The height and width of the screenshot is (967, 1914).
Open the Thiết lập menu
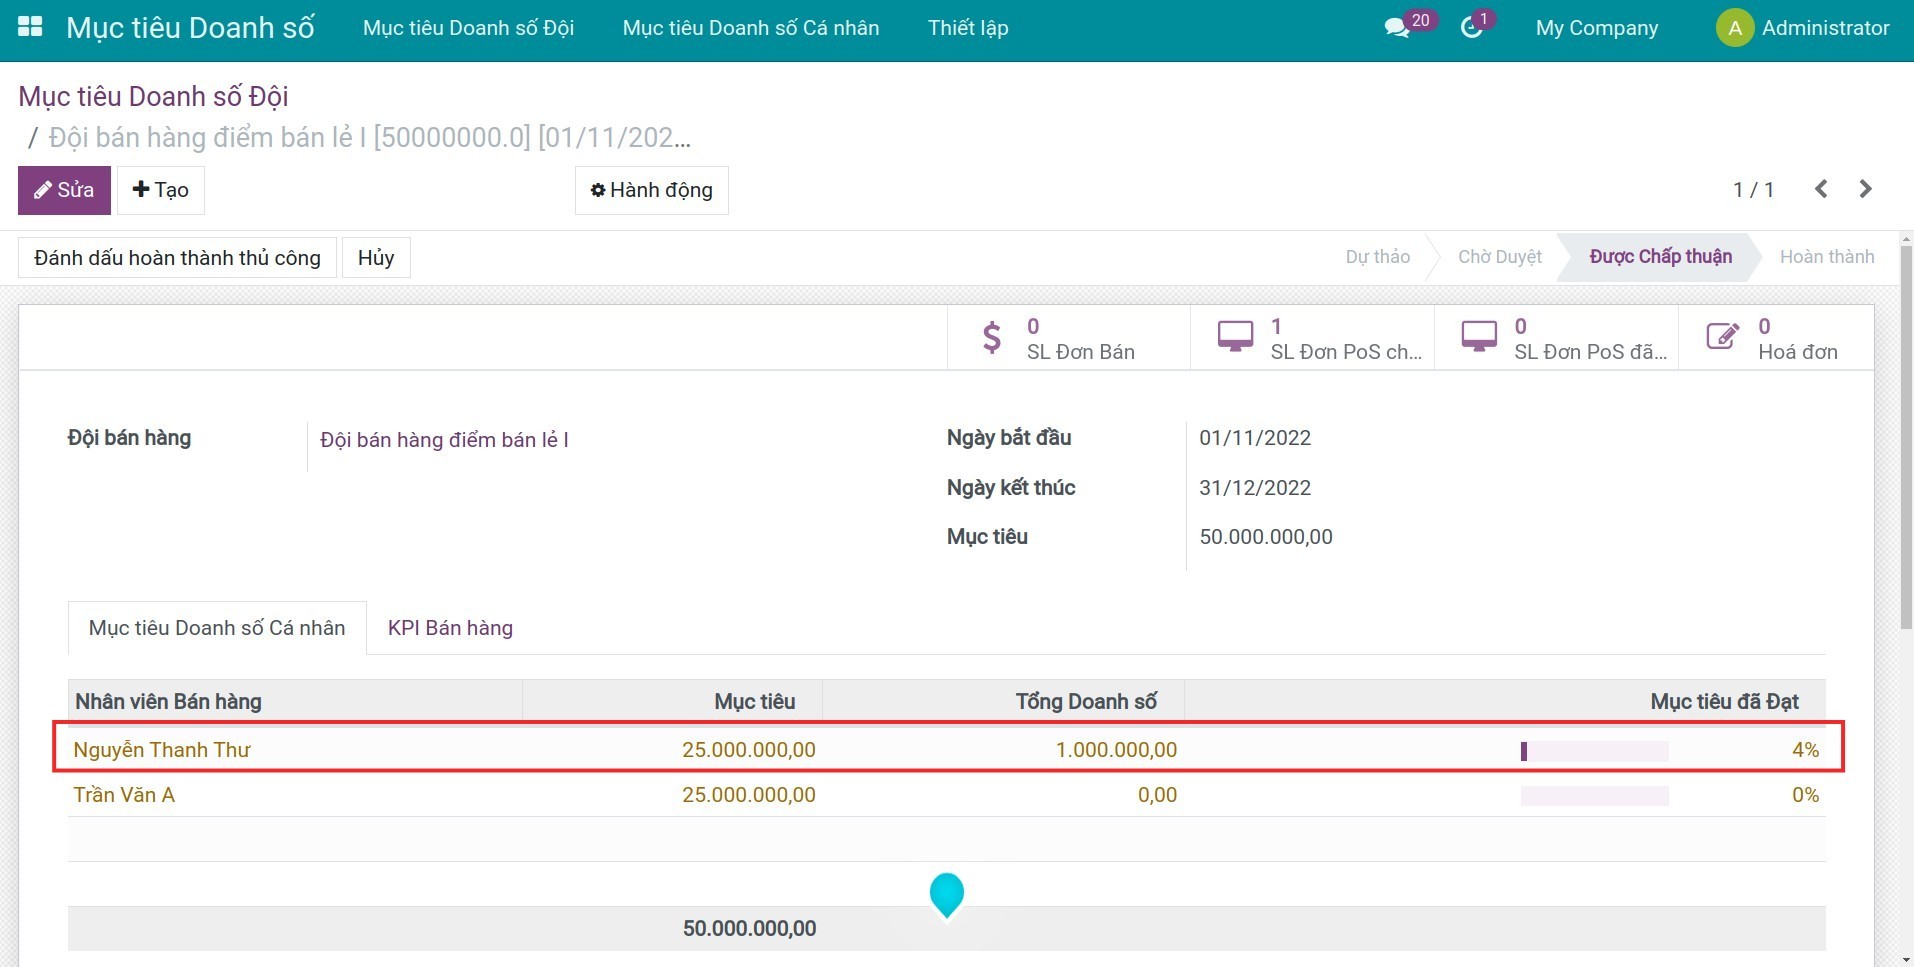[967, 28]
